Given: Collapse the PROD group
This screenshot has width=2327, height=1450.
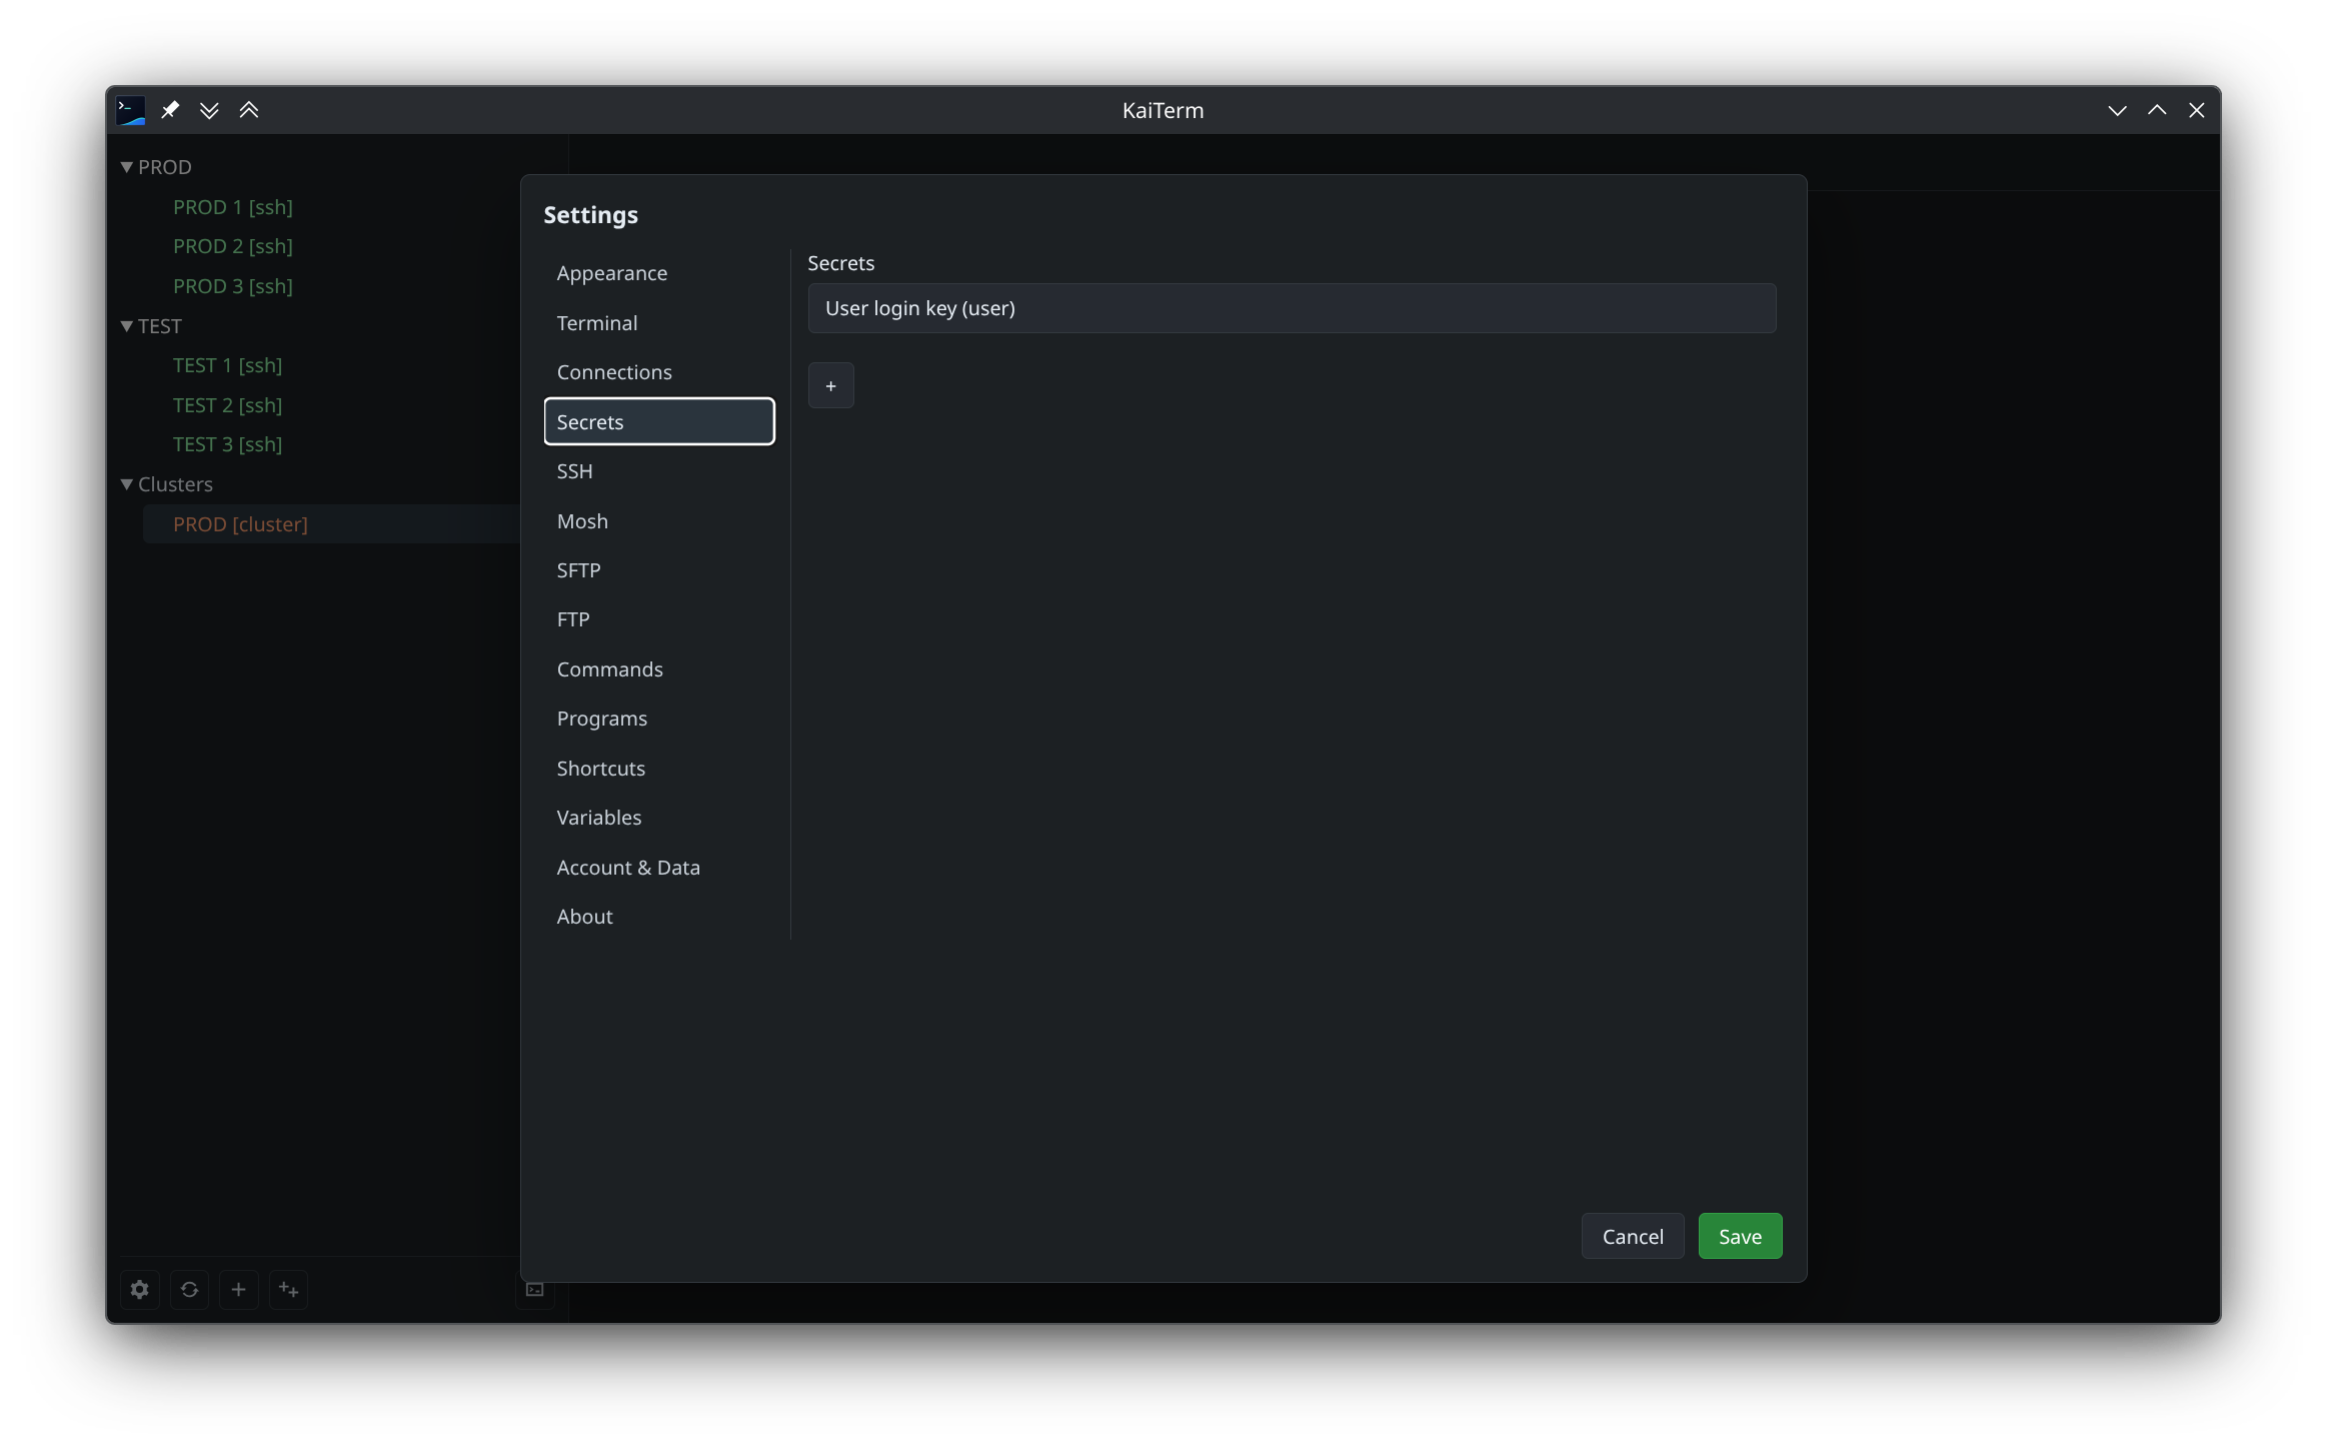Looking at the screenshot, I should (x=127, y=167).
